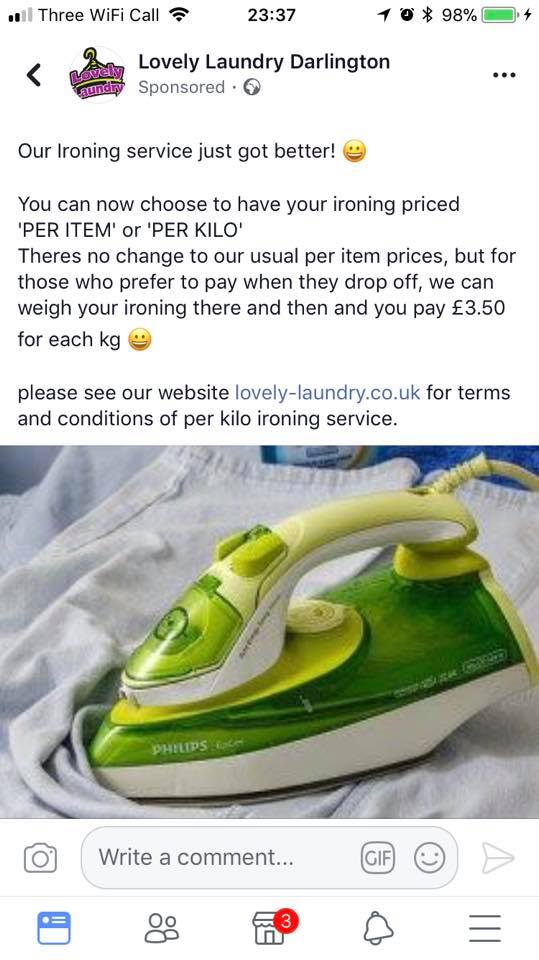Open the Notifications bell tab
This screenshot has width=539, height=960.
[378, 928]
